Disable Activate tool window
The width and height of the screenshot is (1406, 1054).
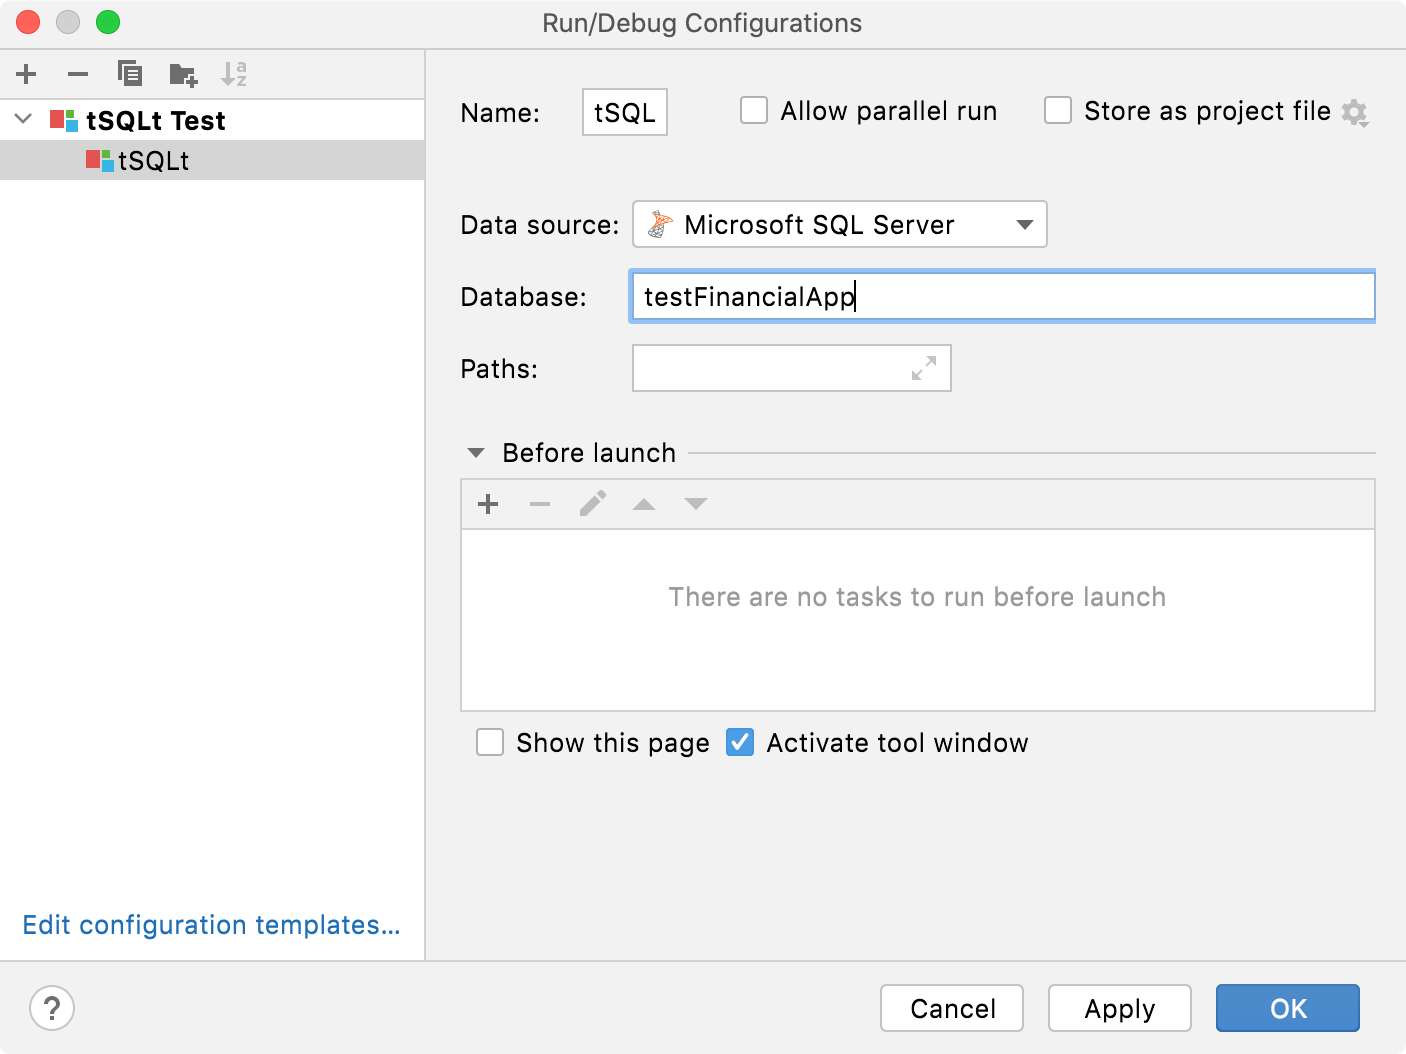[x=740, y=742]
